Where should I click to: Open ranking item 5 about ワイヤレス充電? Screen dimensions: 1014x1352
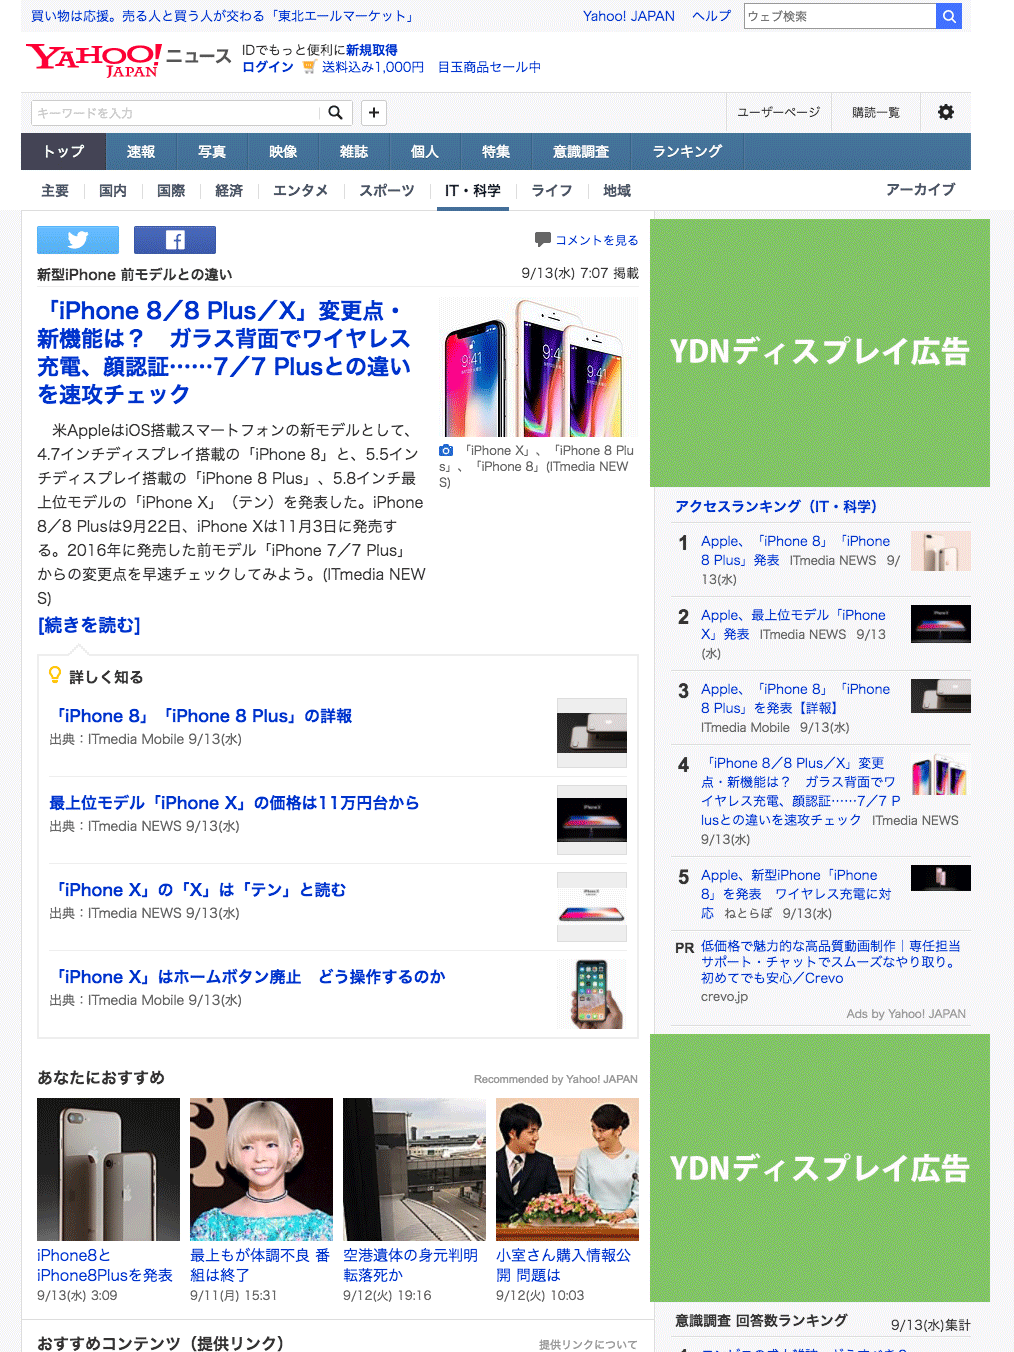pyautogui.click(x=796, y=894)
